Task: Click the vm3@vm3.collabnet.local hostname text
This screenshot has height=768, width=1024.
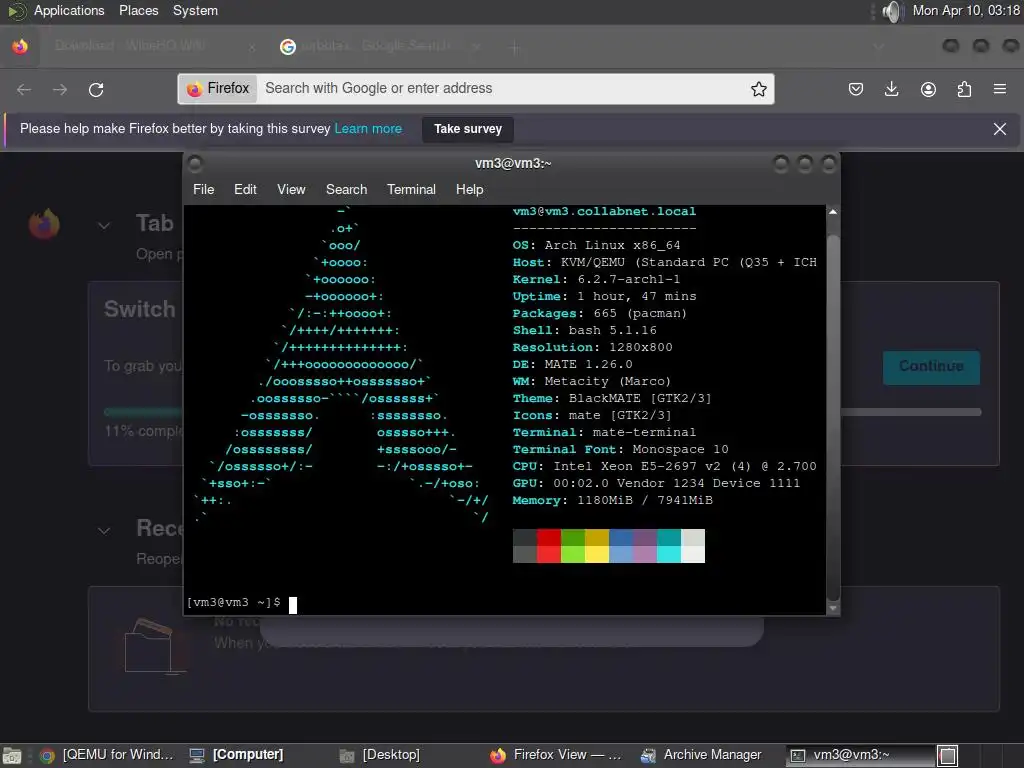Action: click(x=604, y=212)
